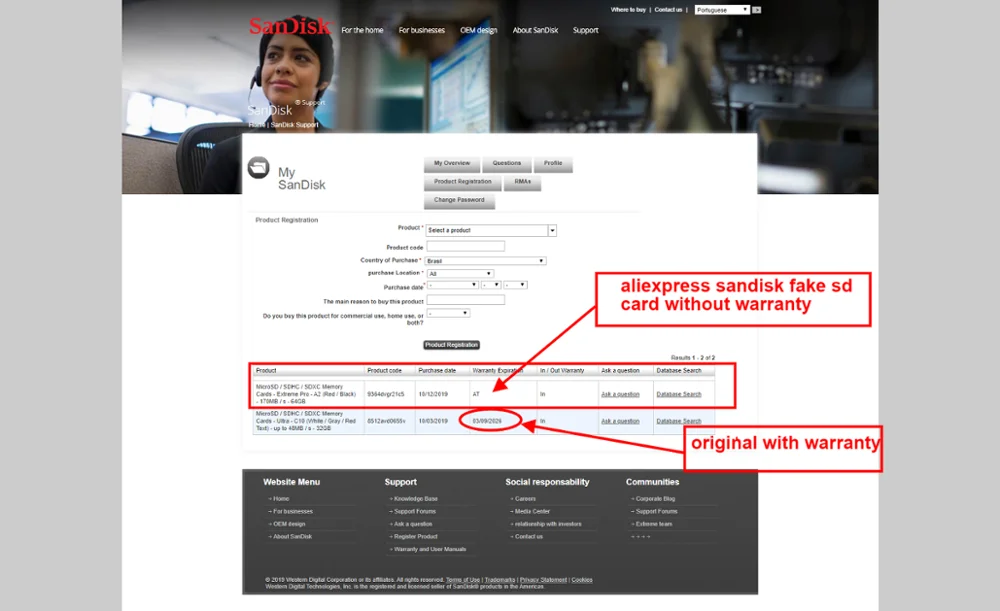
Task: Open Support menu in top navigation
Action: tap(585, 30)
